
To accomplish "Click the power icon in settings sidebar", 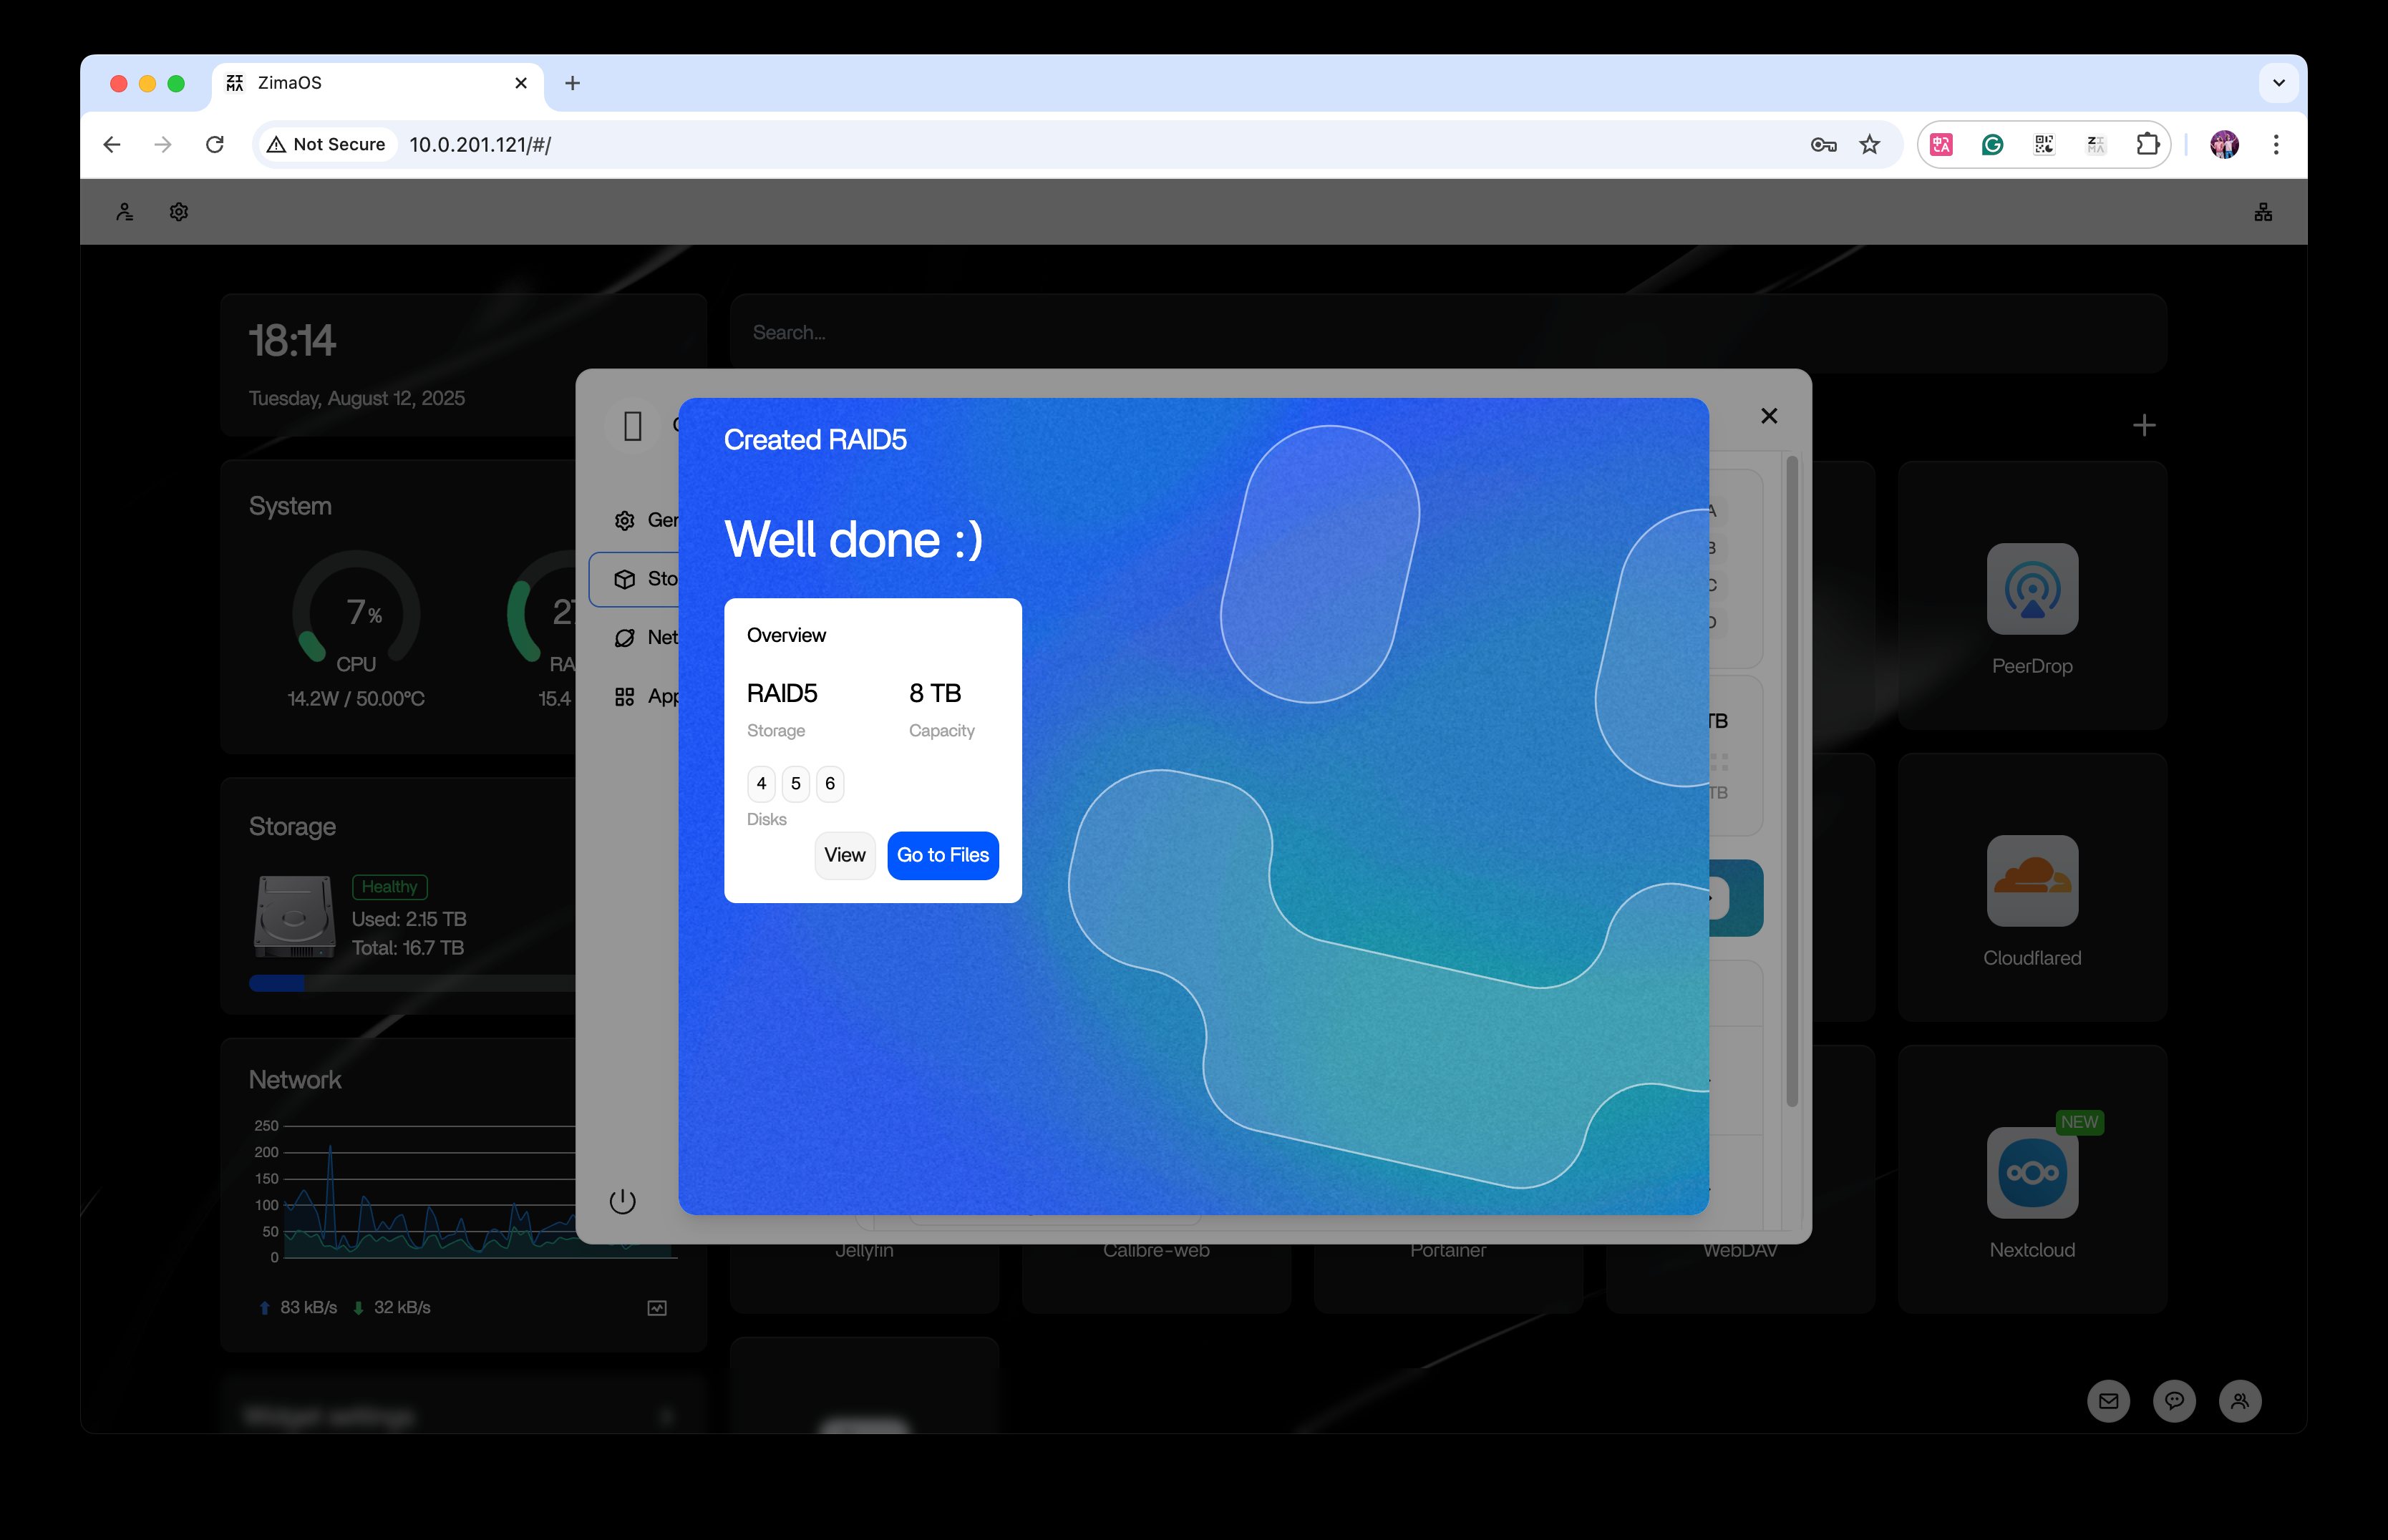I will click(x=622, y=1201).
